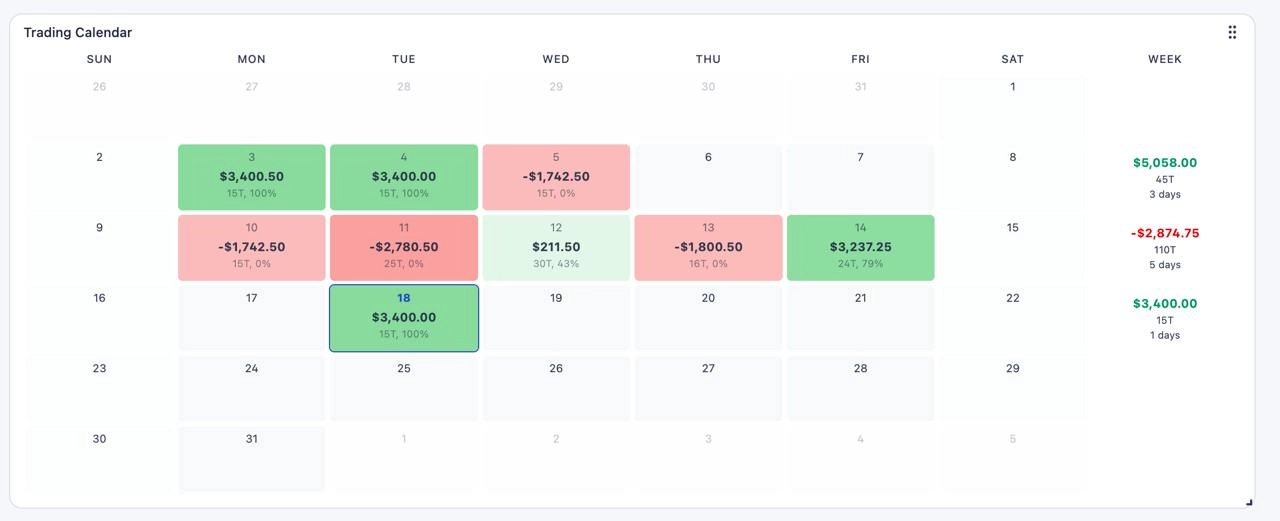Screen dimensions: 1280x521
Task: Click the Trading Calendar title
Action: pyautogui.click(x=78, y=32)
